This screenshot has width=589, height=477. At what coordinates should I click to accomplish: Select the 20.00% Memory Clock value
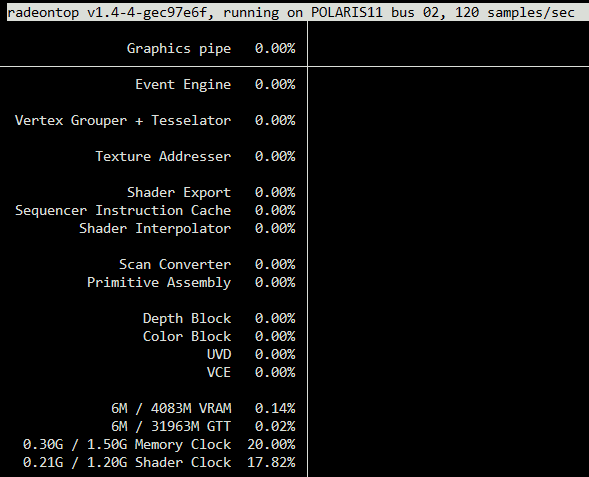pos(271,444)
